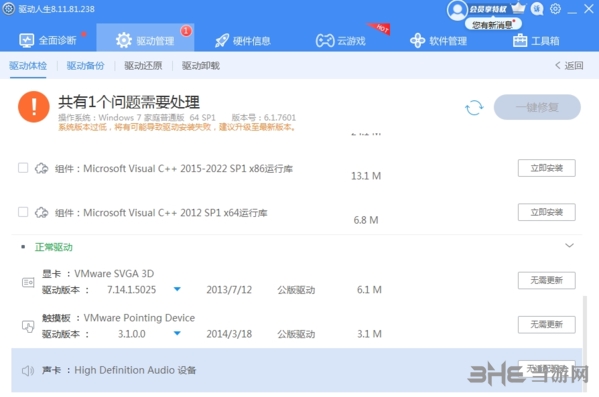Click component icon for VC++ 2015-2022
This screenshot has height=397, width=599.
coord(41,168)
